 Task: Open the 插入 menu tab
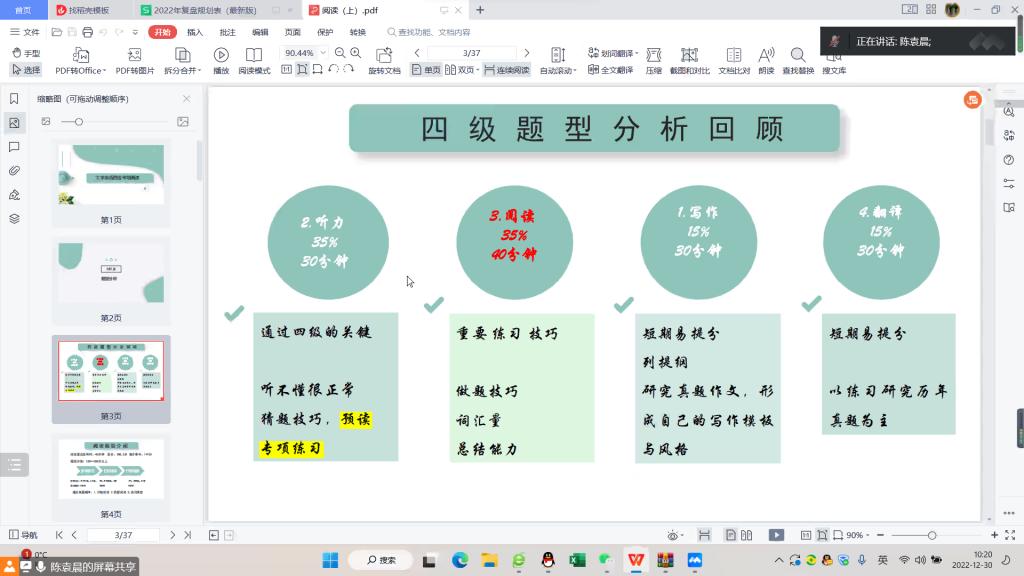click(195, 32)
